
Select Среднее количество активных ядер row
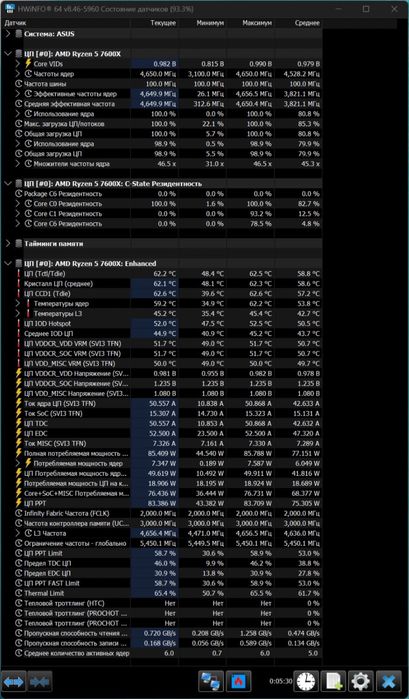161,653
